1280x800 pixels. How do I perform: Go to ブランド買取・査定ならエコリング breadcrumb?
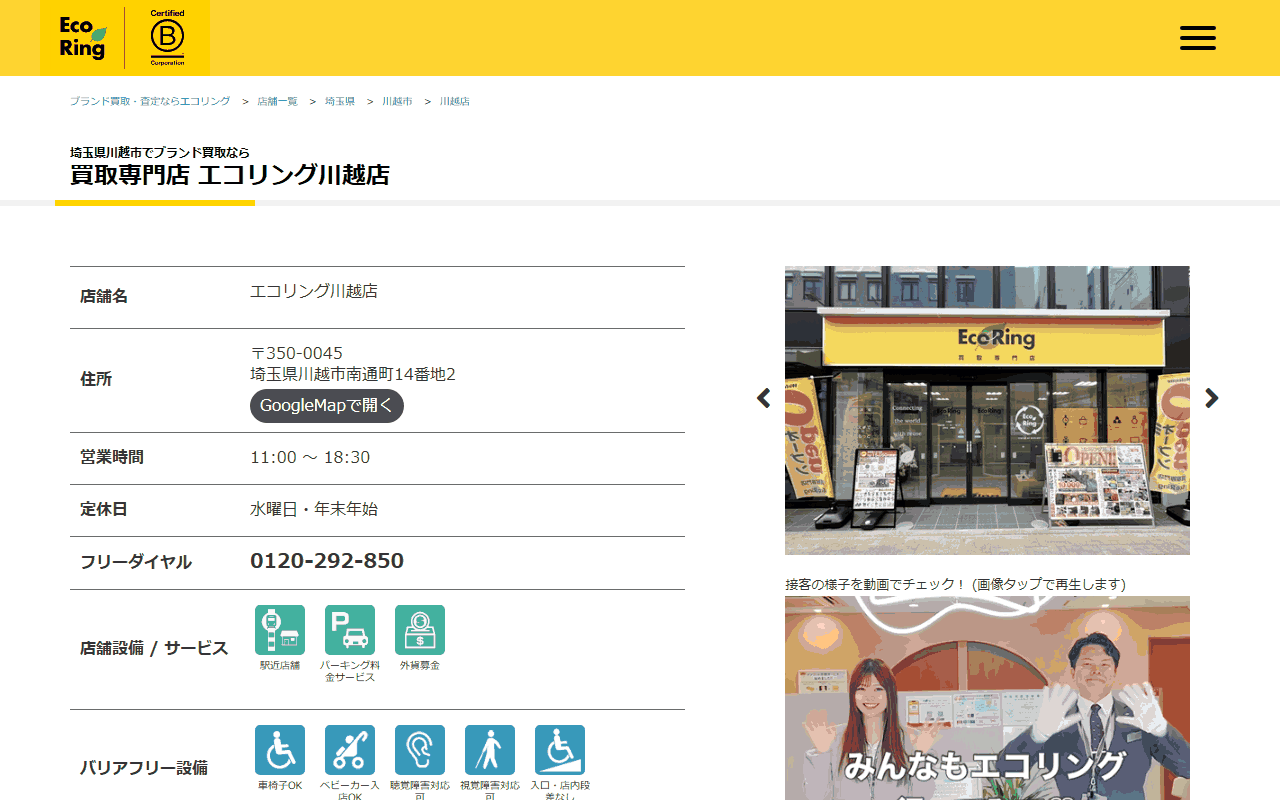click(x=150, y=102)
